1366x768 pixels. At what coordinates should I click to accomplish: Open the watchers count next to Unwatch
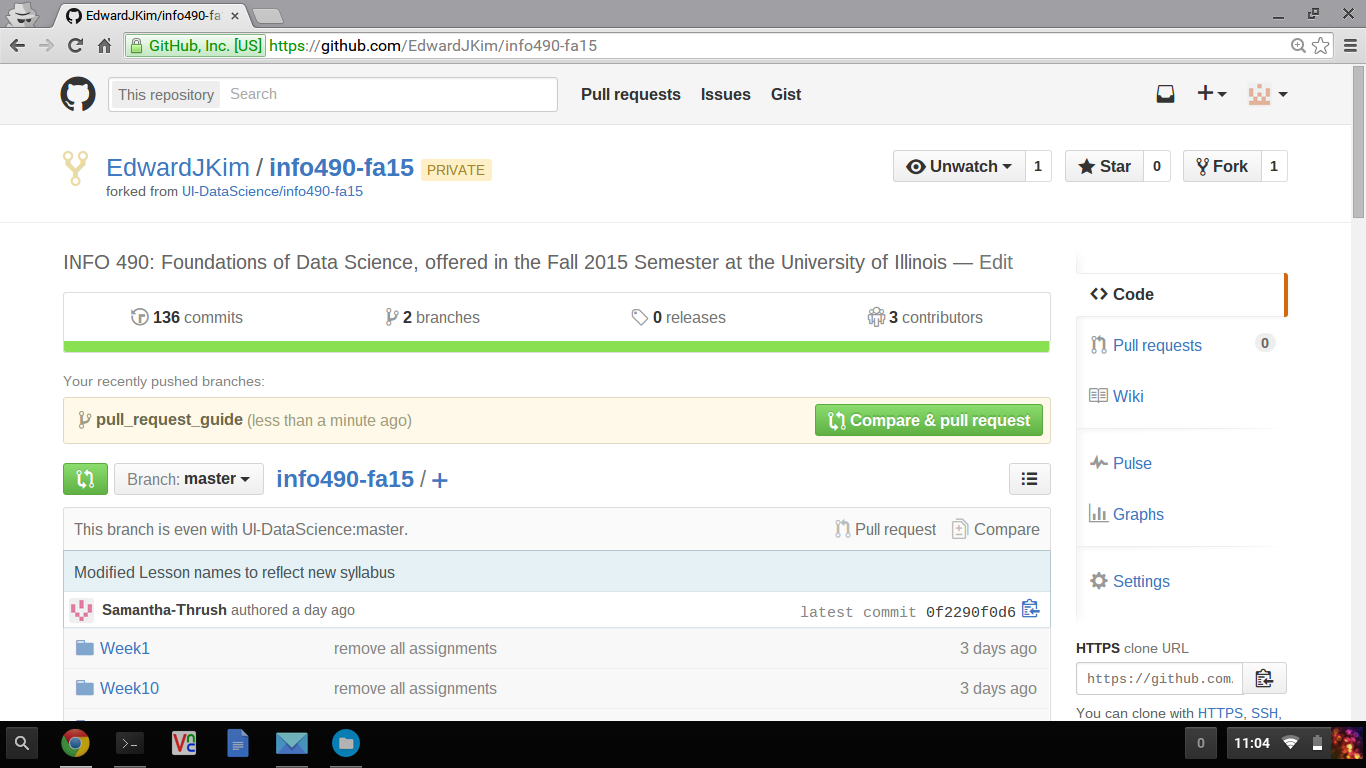point(1038,167)
